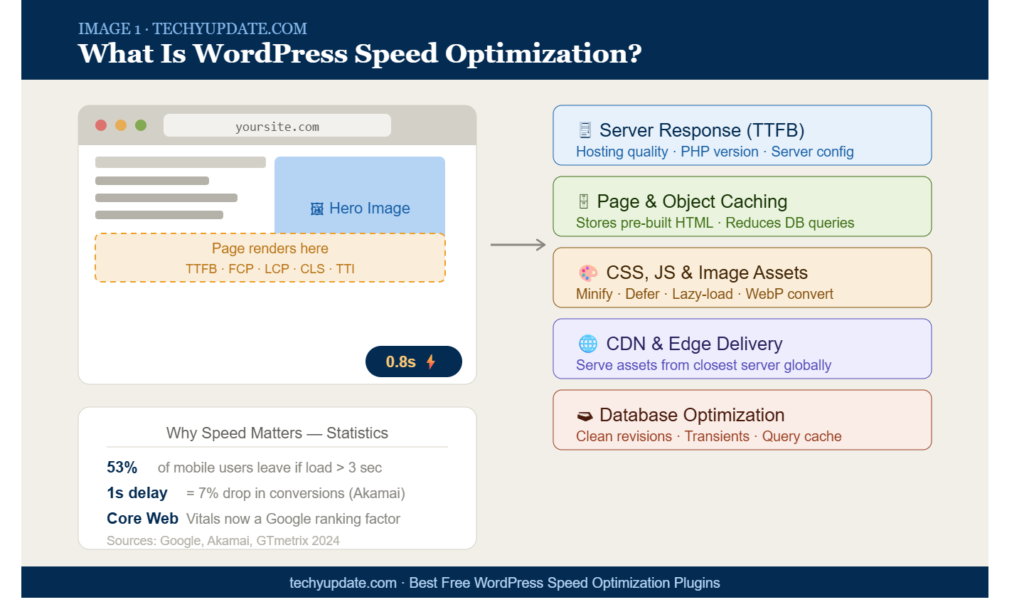
Task: Click the '53%' statistic
Action: pyautogui.click(x=122, y=468)
